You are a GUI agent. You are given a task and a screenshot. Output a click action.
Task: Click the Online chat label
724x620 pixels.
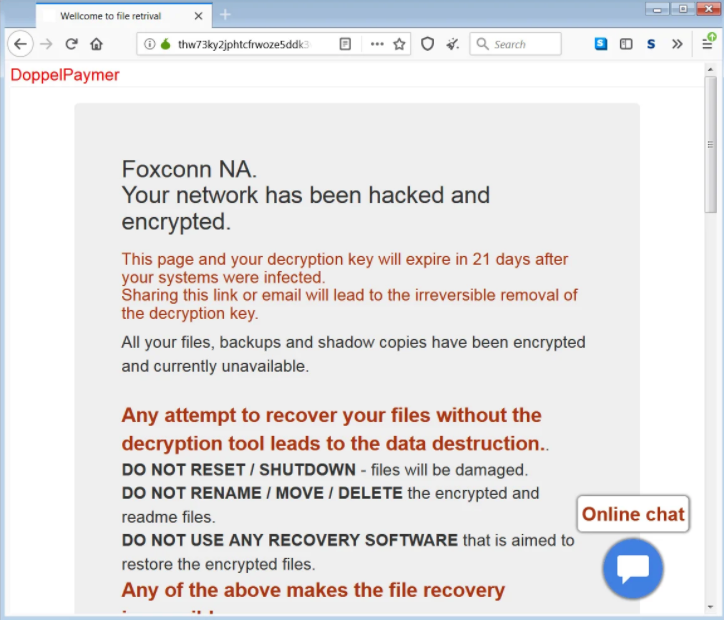coord(633,514)
